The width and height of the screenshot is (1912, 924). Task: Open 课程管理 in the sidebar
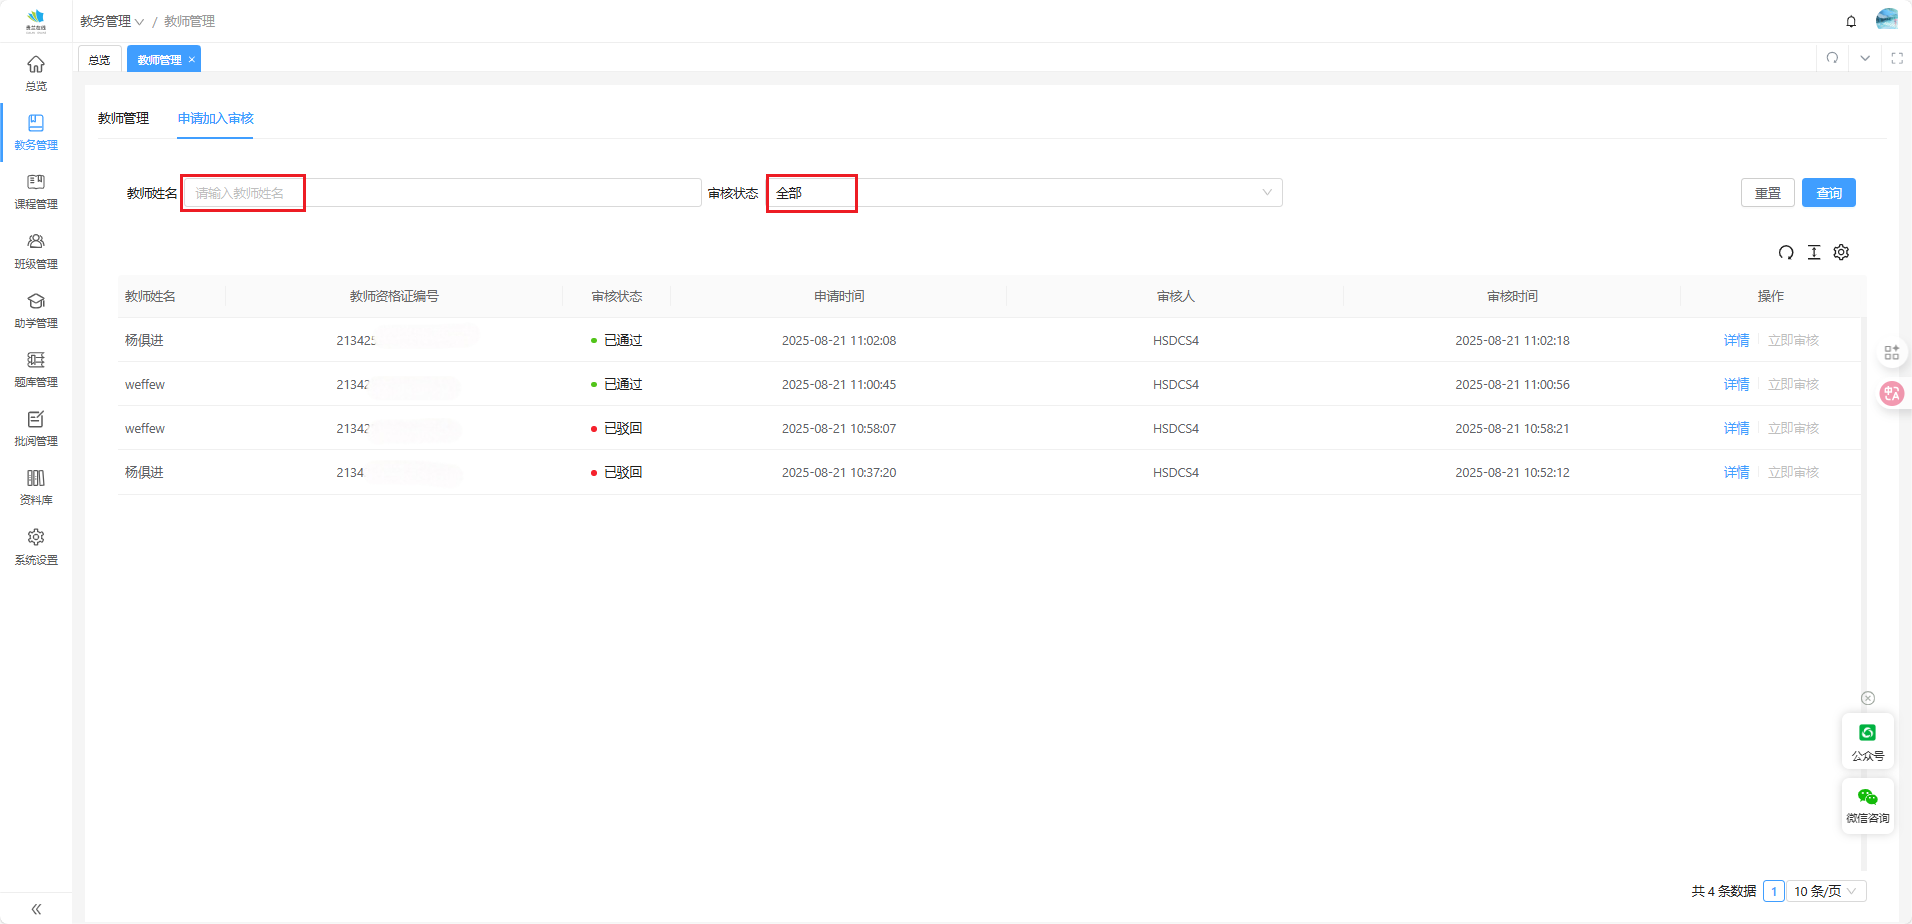pyautogui.click(x=36, y=191)
